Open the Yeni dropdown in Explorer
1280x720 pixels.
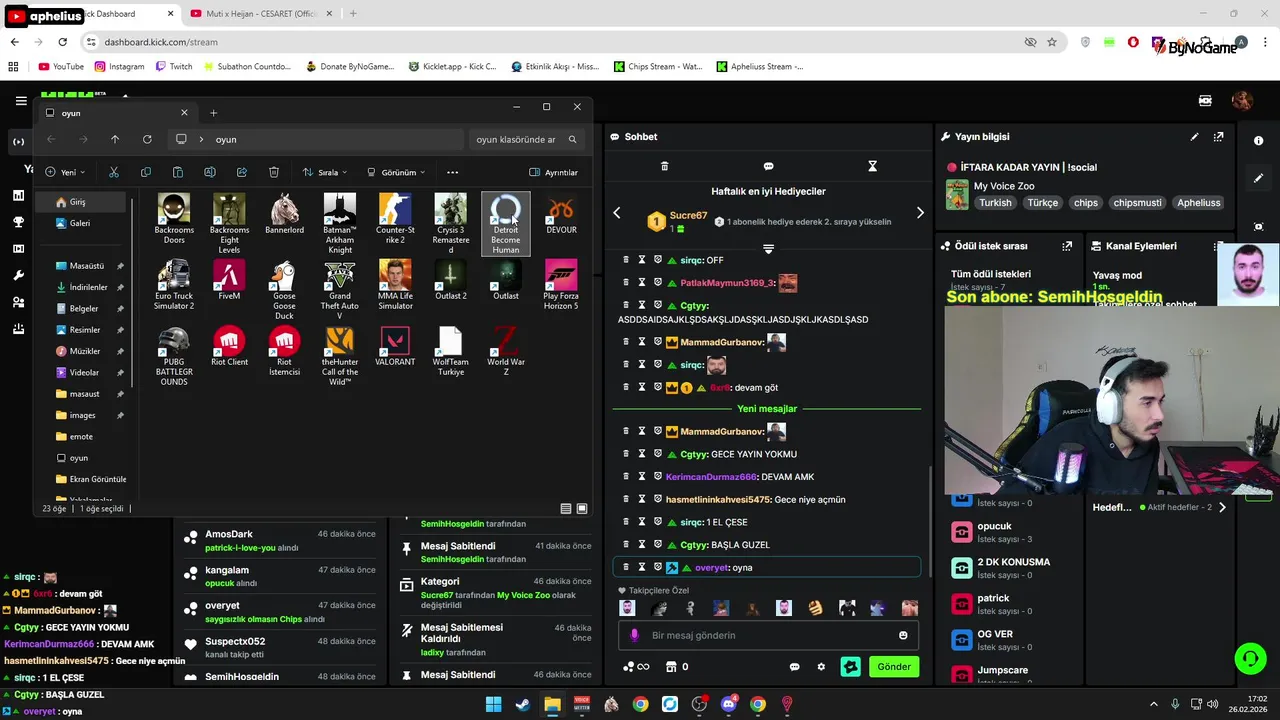point(65,172)
